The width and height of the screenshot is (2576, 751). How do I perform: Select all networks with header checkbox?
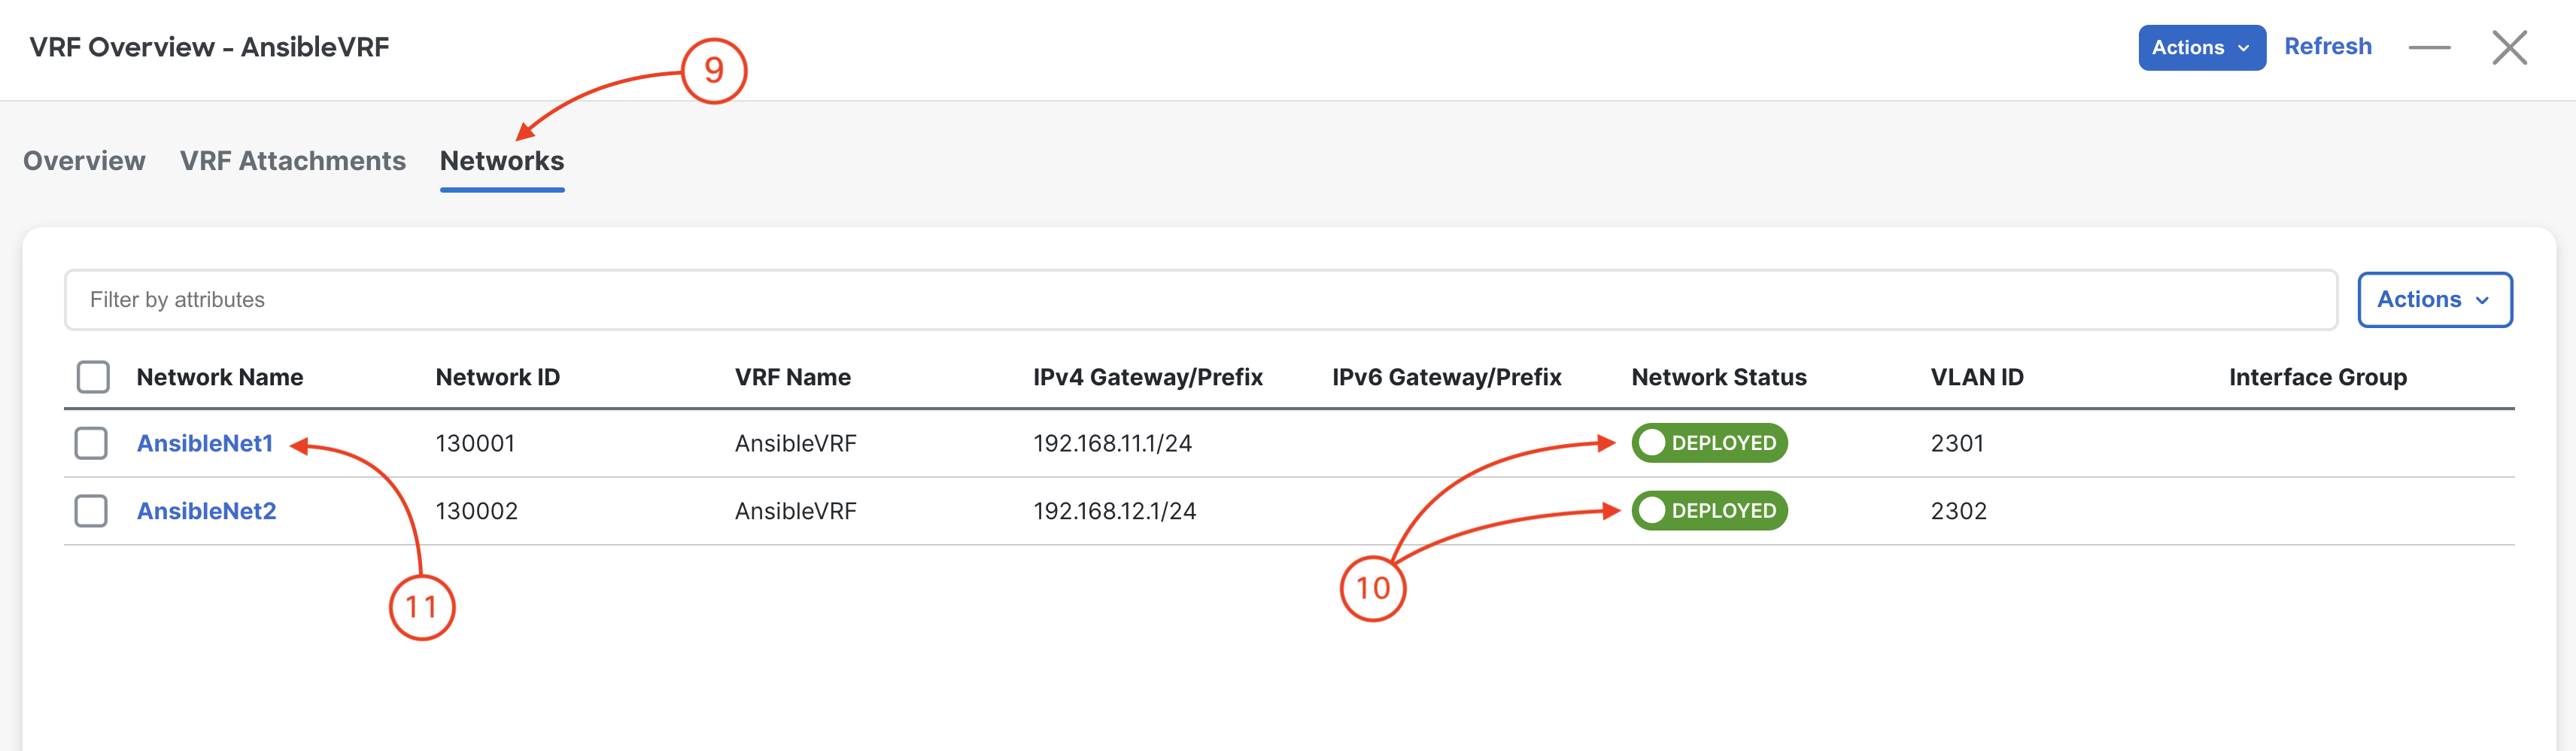(x=93, y=377)
